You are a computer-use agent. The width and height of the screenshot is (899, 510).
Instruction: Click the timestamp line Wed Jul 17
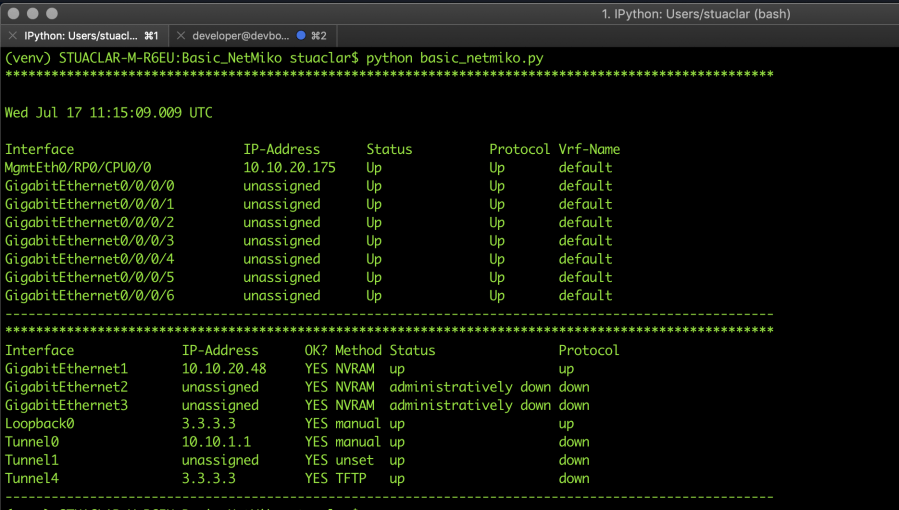point(108,113)
